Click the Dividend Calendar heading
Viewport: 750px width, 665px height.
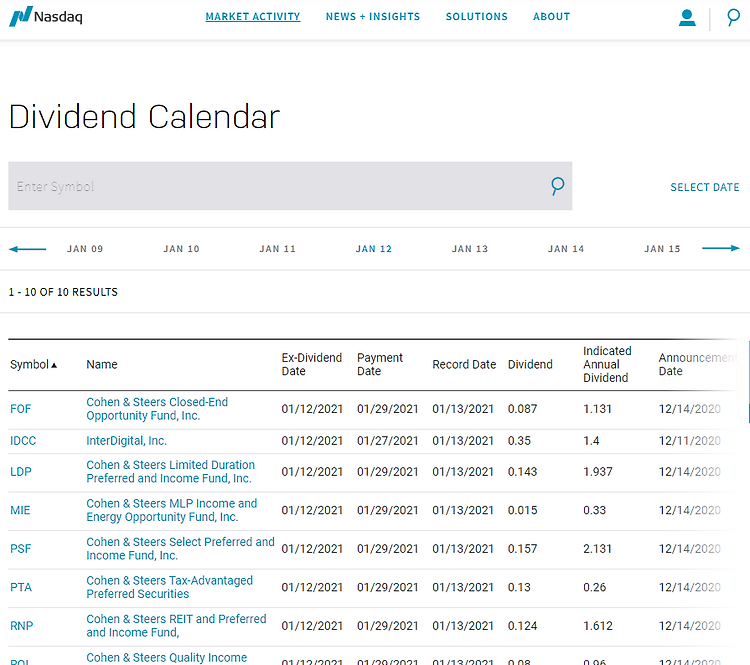[144, 117]
